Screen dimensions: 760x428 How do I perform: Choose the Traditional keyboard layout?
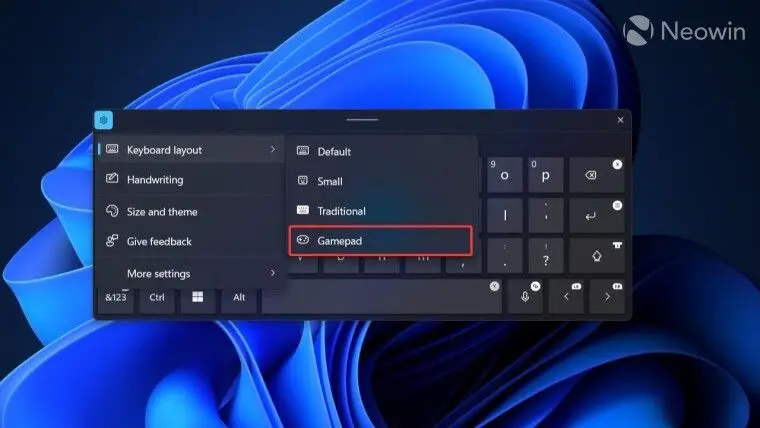tap(380, 211)
